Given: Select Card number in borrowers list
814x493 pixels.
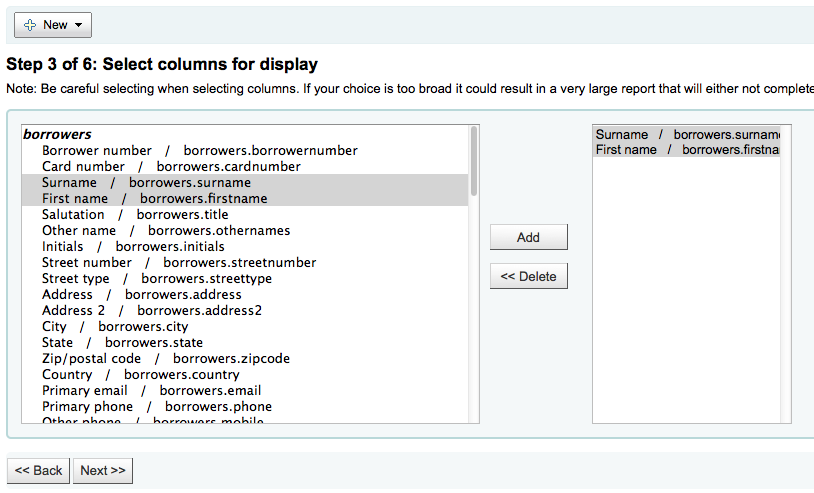Looking at the screenshot, I should pos(245,167).
